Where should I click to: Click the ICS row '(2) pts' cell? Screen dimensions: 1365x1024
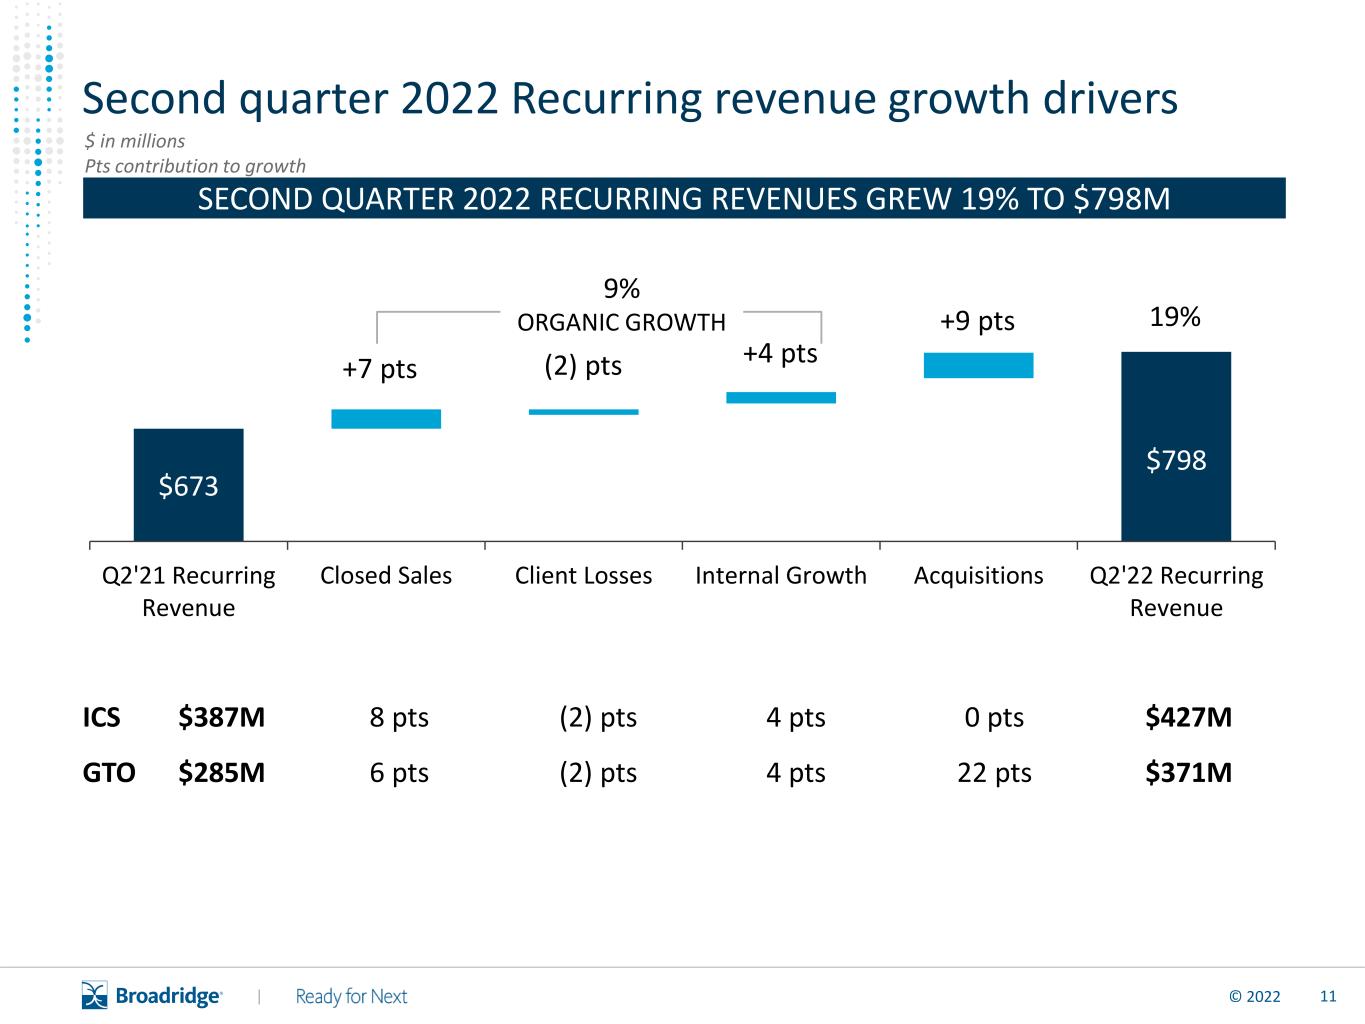pyautogui.click(x=598, y=718)
